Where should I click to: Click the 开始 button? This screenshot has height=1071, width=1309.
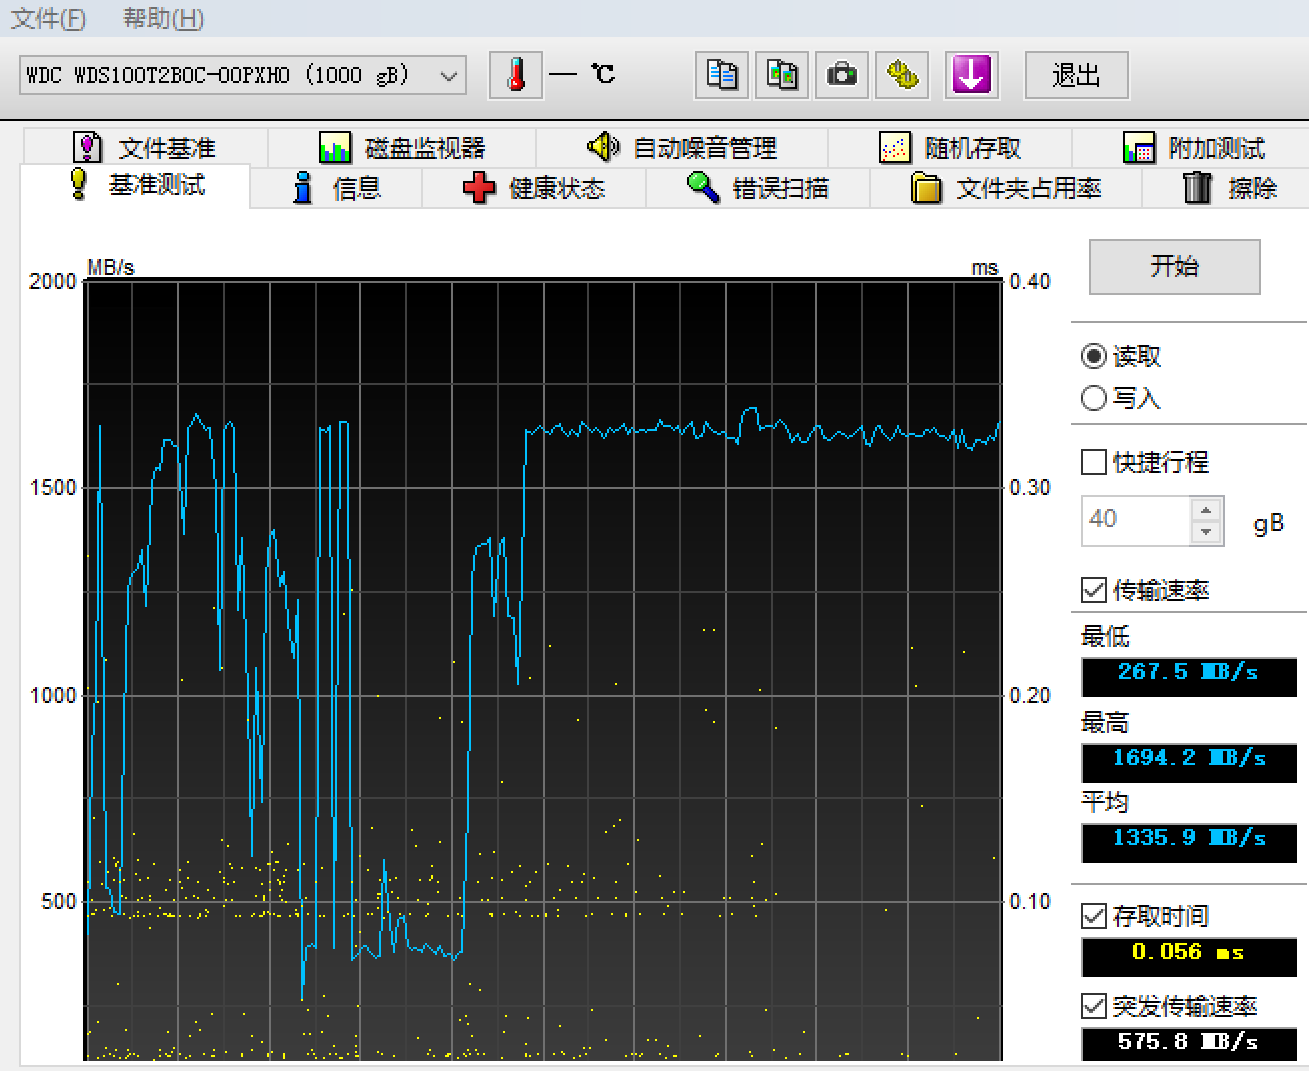pos(1174,266)
